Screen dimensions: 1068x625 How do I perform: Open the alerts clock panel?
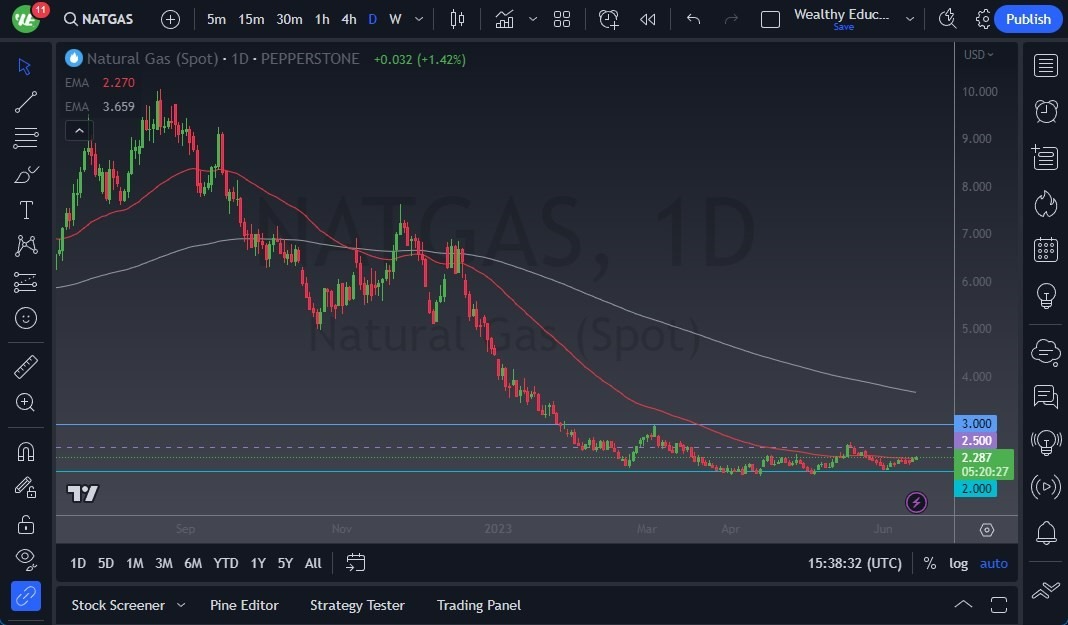coord(1046,111)
